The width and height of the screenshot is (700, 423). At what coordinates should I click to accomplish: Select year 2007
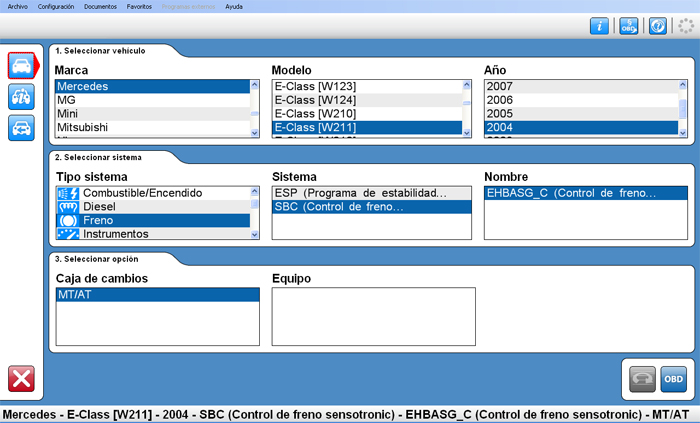click(581, 86)
